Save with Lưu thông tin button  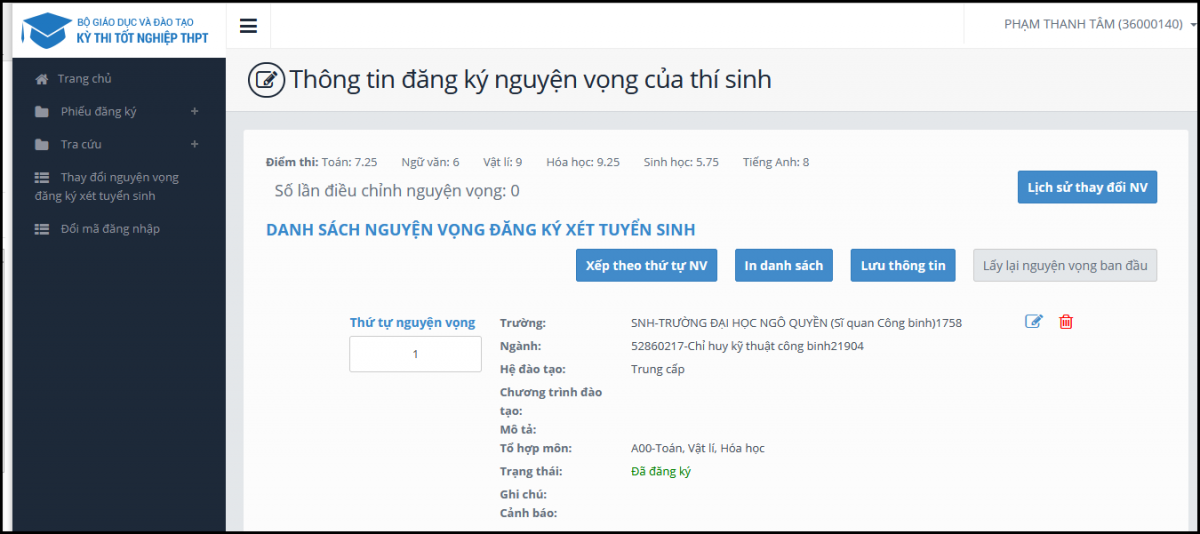(903, 265)
